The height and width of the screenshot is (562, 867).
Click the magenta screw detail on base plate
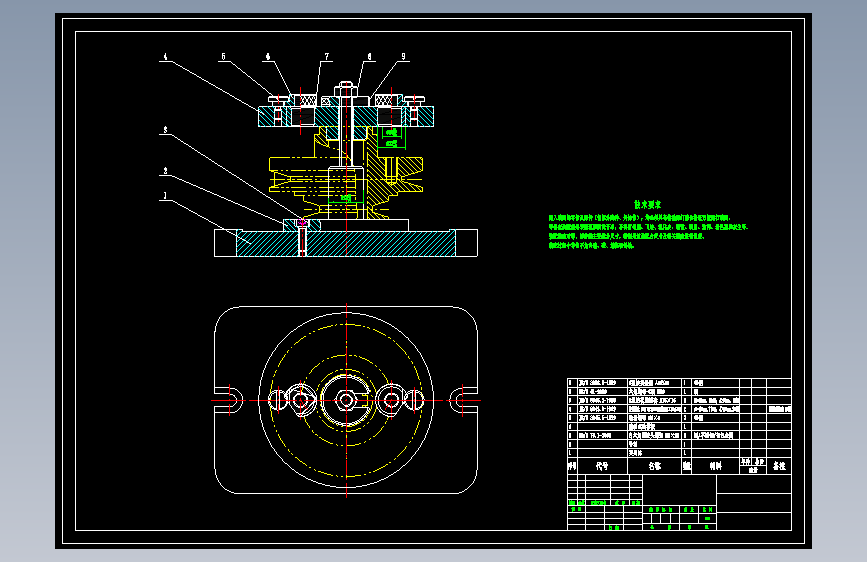pyautogui.click(x=302, y=222)
